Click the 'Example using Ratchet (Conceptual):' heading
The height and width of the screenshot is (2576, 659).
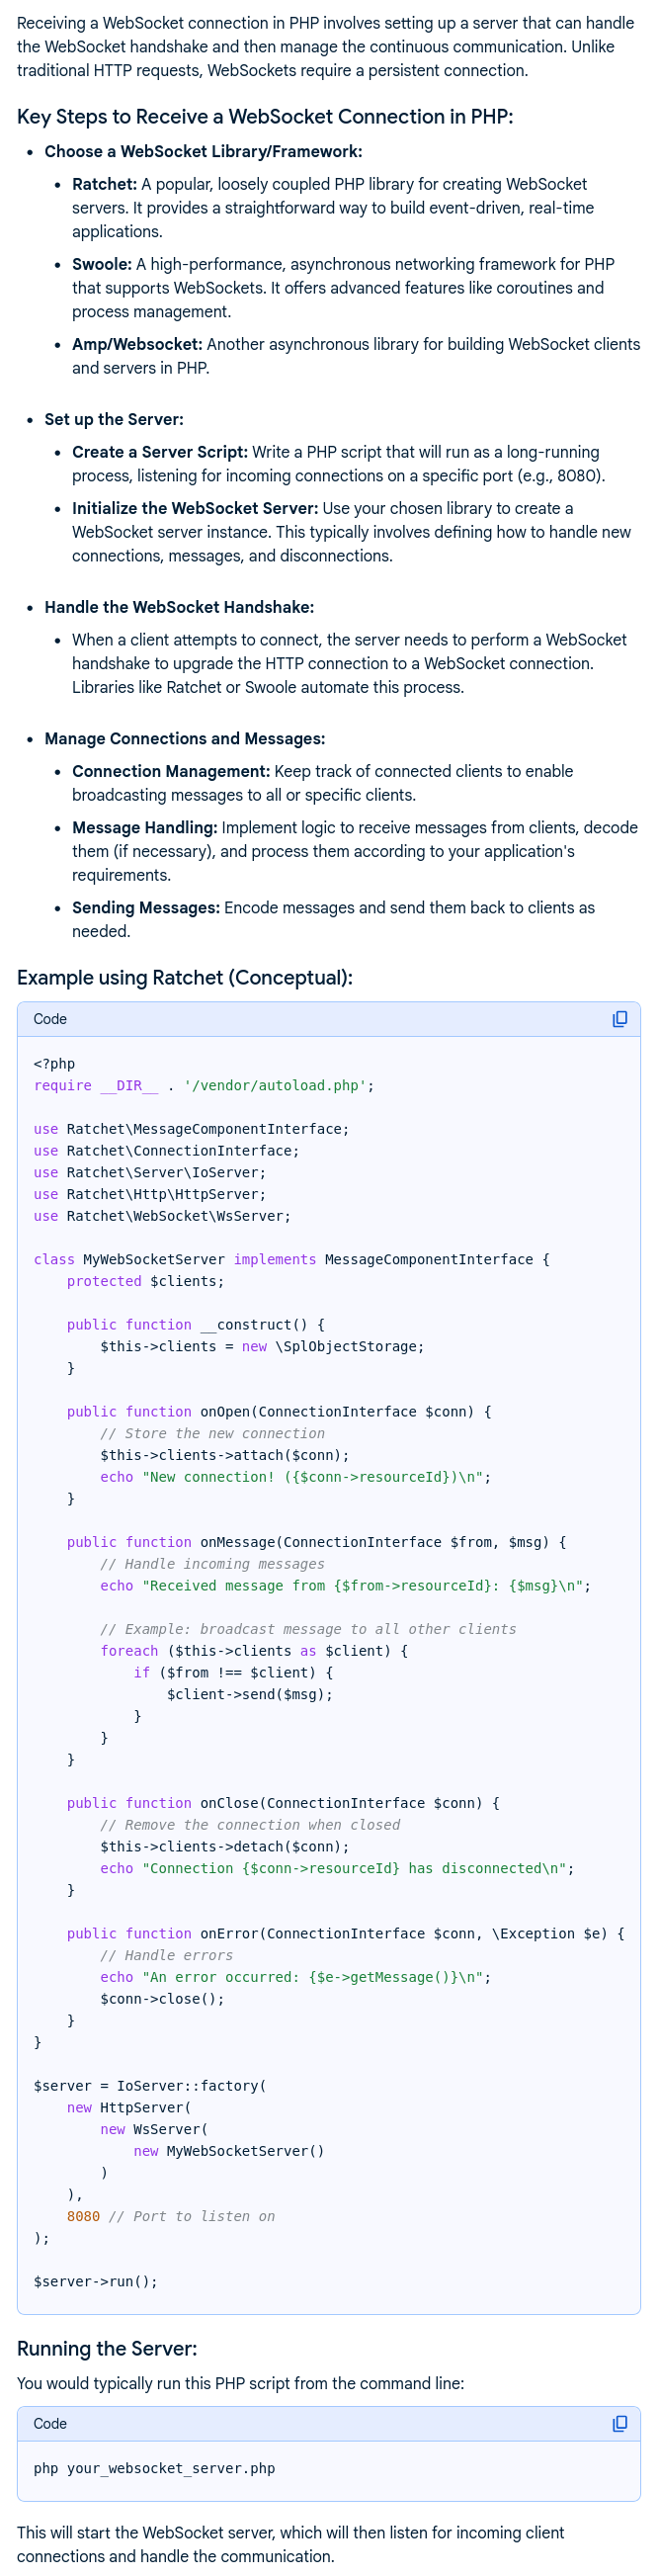[x=184, y=977]
